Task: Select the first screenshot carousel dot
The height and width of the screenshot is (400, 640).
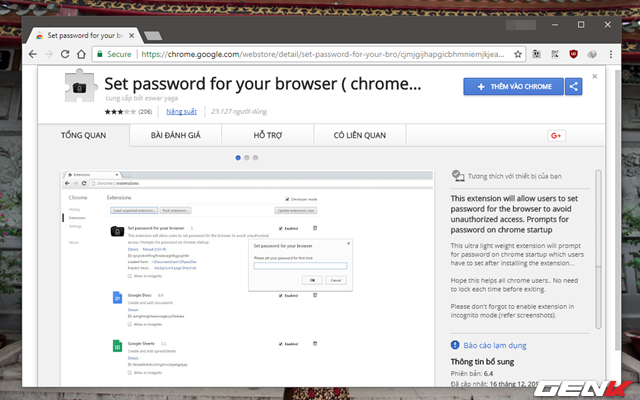Action: 238,158
